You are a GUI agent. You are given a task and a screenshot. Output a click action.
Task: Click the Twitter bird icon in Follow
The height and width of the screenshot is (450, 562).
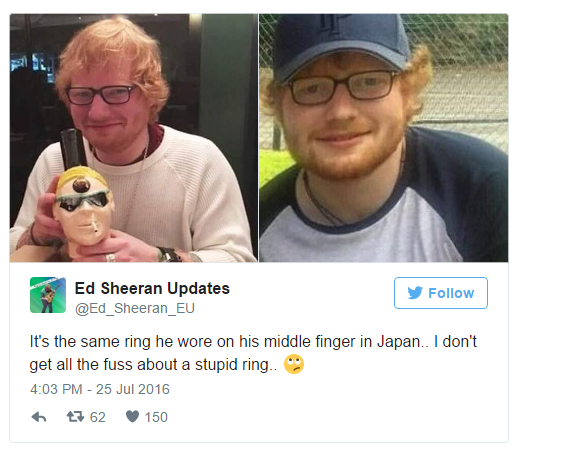(x=415, y=293)
